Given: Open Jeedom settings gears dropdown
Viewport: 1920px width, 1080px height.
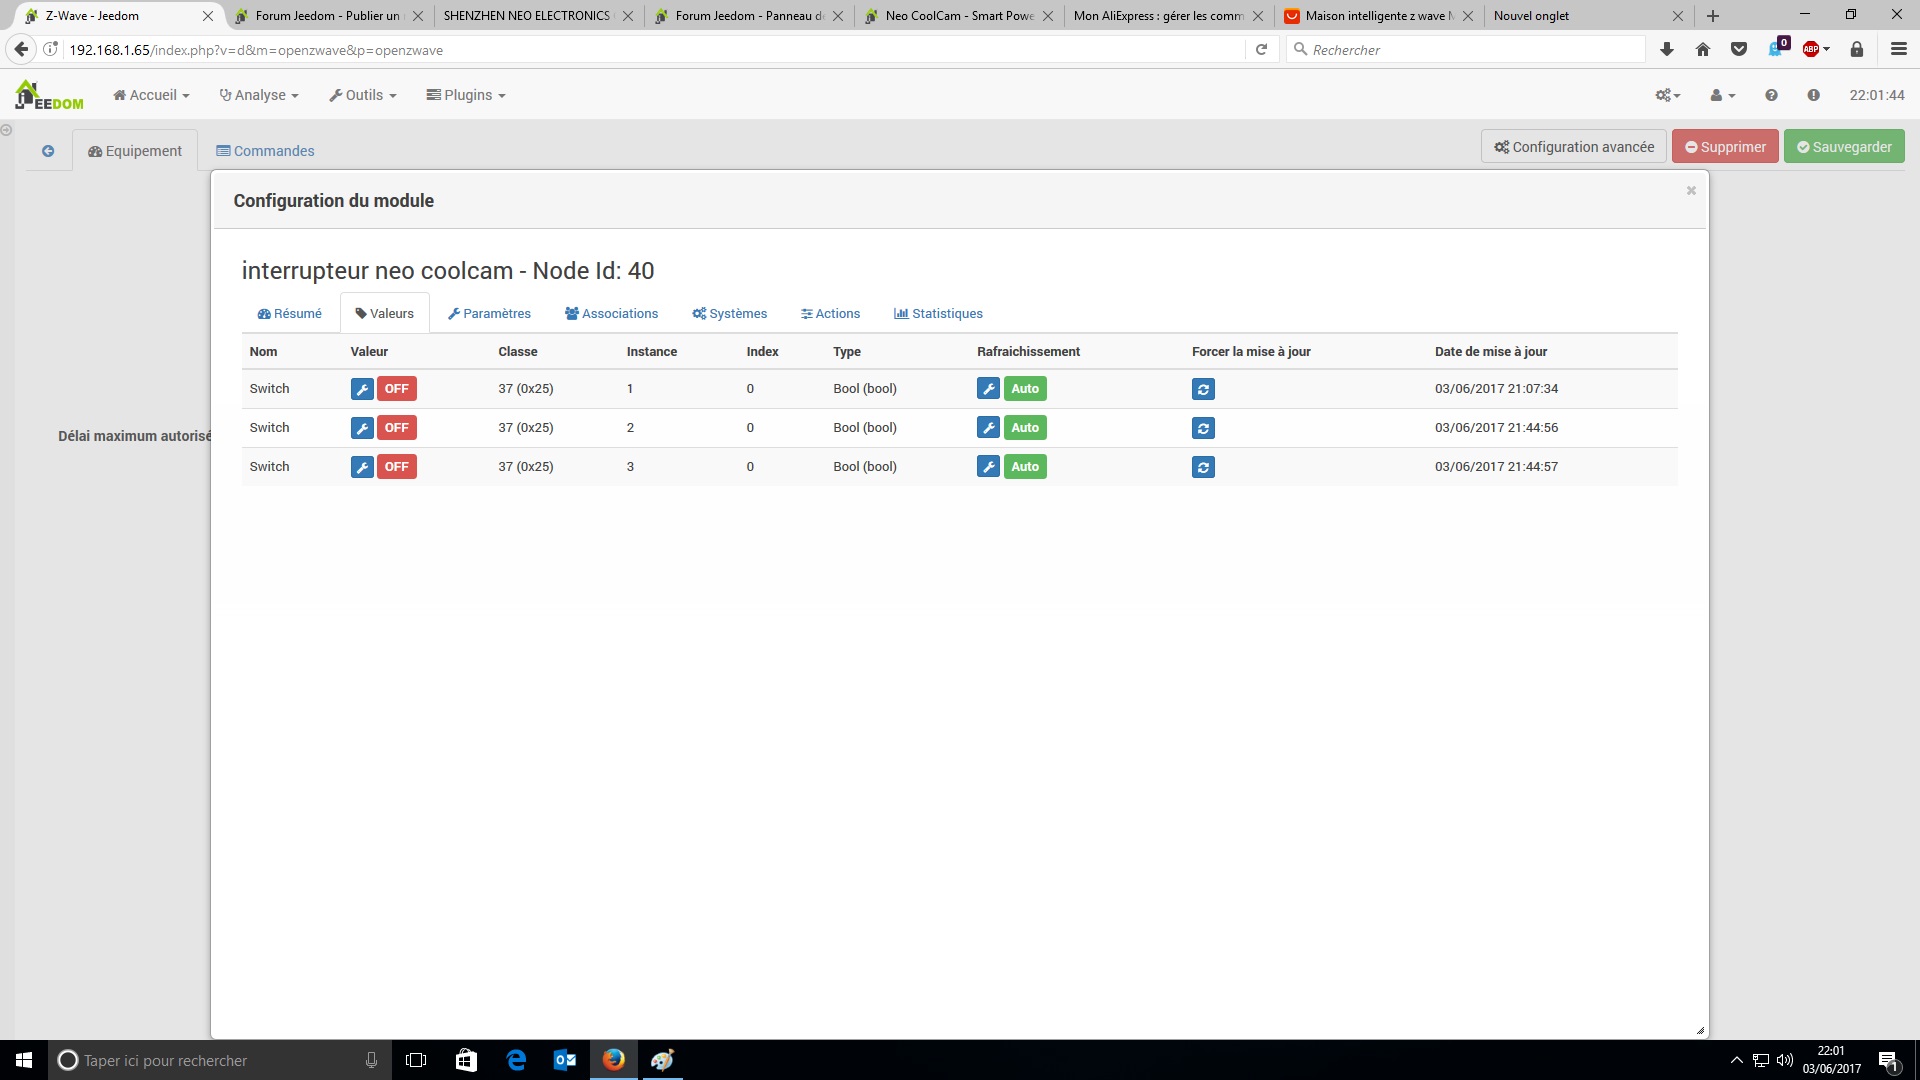Looking at the screenshot, I should tap(1667, 95).
